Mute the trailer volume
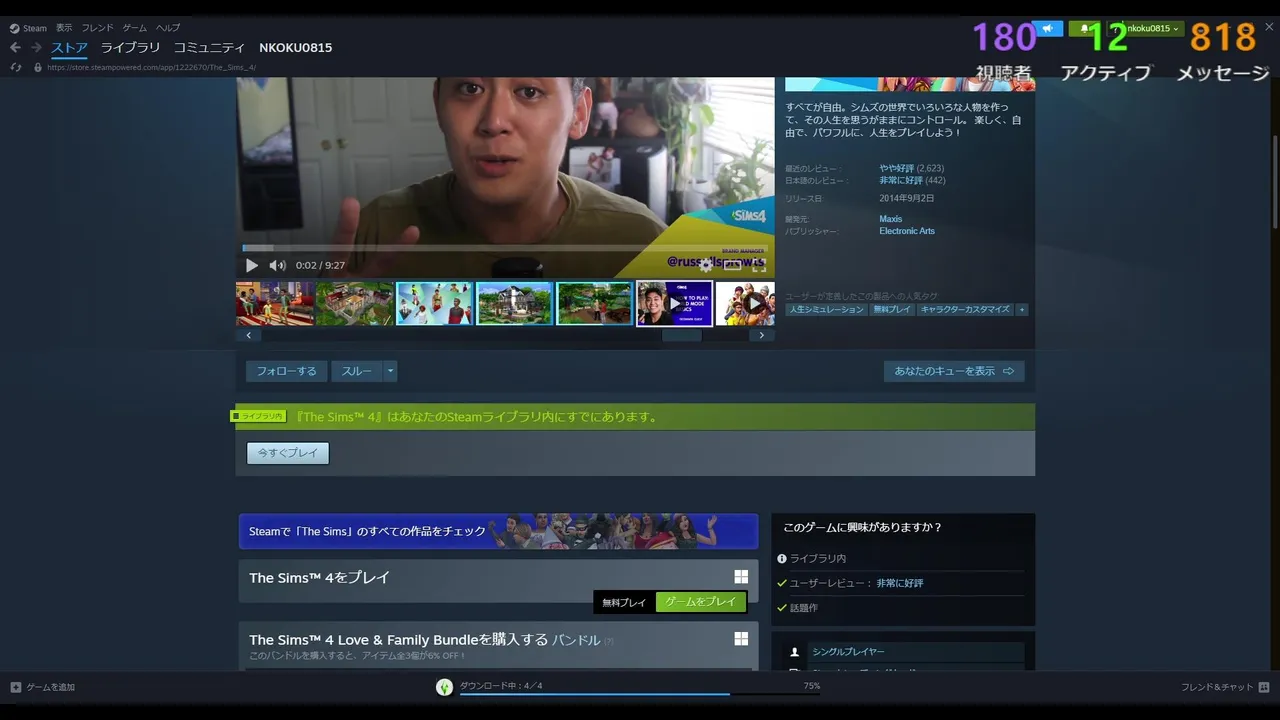This screenshot has width=1280, height=720. (x=277, y=265)
